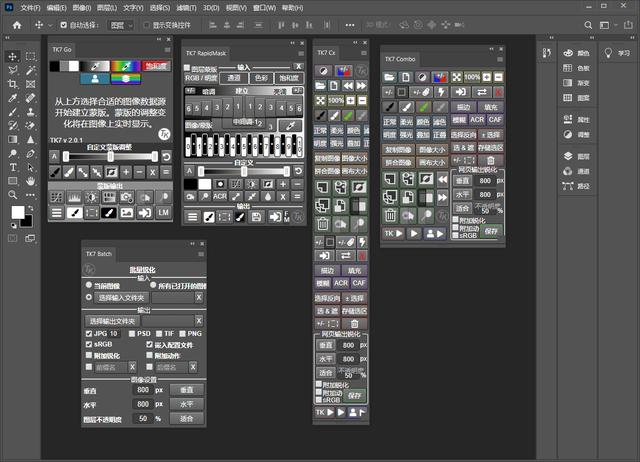The width and height of the screenshot is (640, 462).
Task: Toggle the layer mask checkbox in TK7 RapidMask
Action: point(187,68)
